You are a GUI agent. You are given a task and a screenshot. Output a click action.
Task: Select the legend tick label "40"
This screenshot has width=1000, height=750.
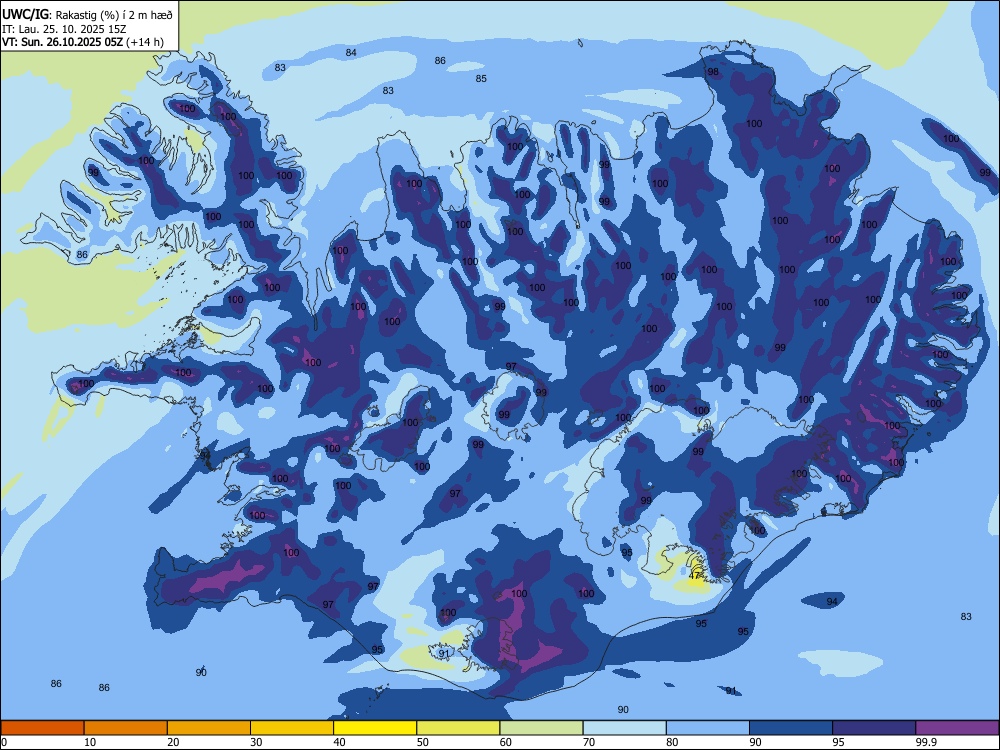point(339,742)
